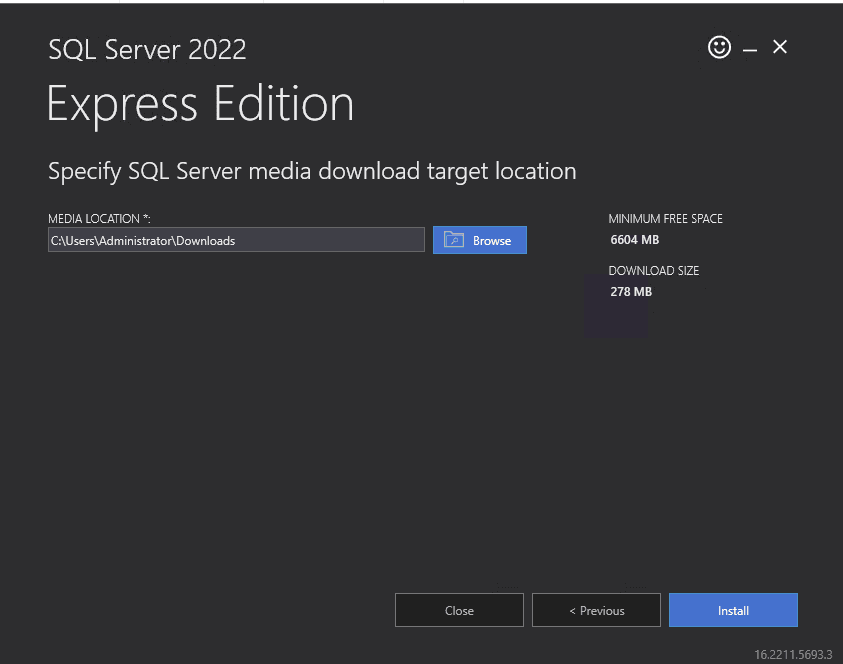The image size is (843, 664).
Task: Close the installer with the X icon
Action: click(x=780, y=47)
